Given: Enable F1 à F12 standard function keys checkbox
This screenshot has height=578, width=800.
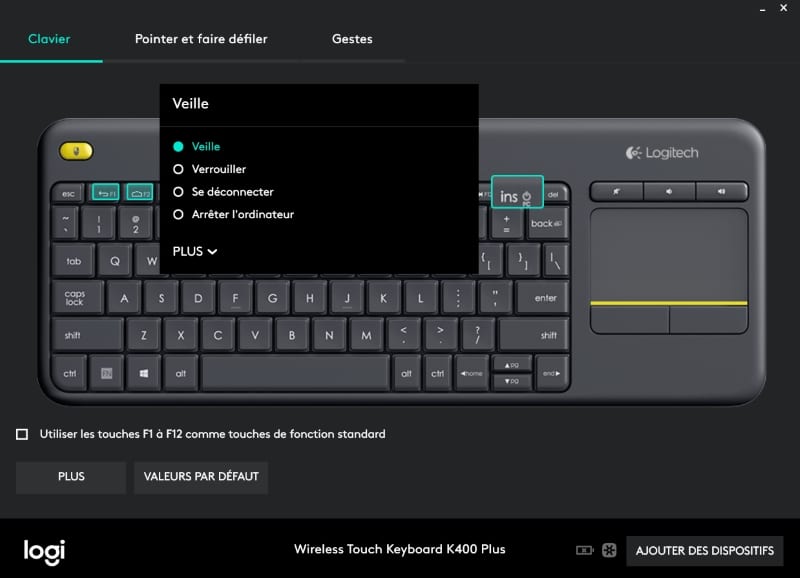Looking at the screenshot, I should [x=22, y=434].
